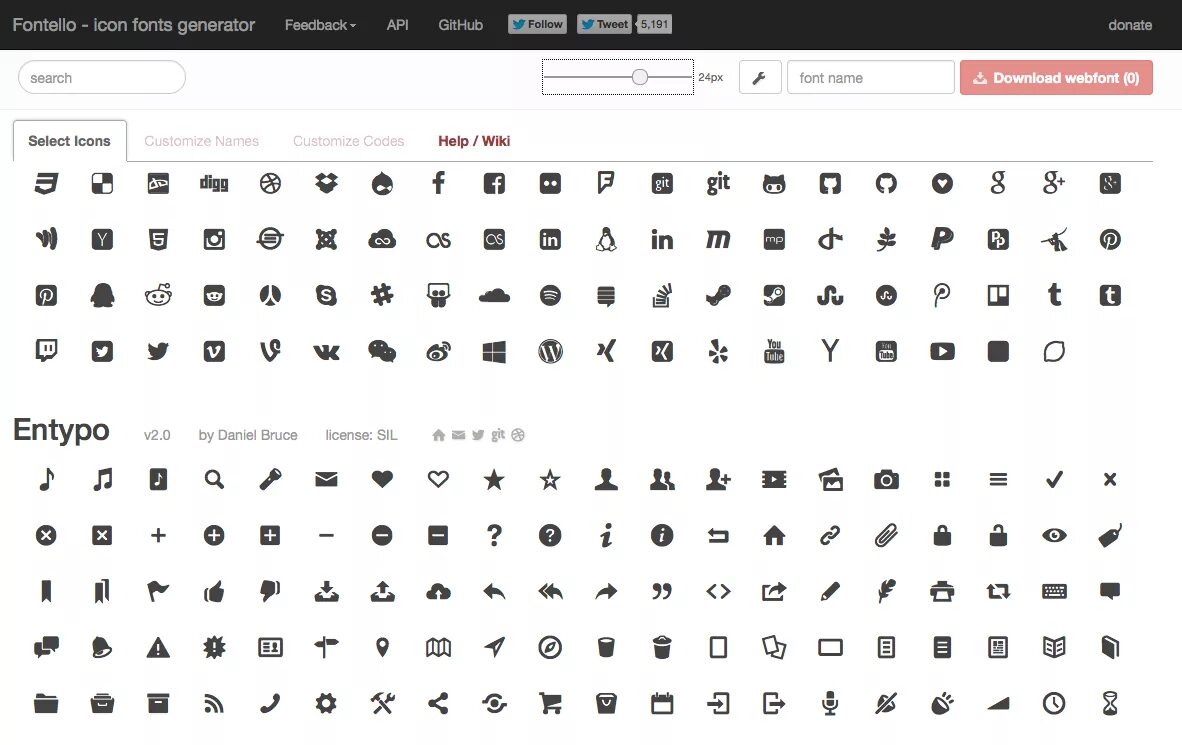The height and width of the screenshot is (745, 1182).
Task: Select the WordPress icon
Action: [549, 351]
